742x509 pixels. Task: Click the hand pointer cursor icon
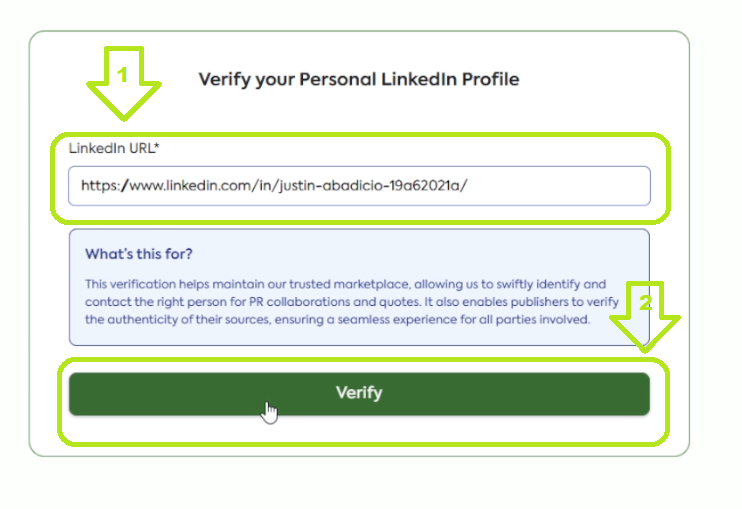click(x=269, y=411)
